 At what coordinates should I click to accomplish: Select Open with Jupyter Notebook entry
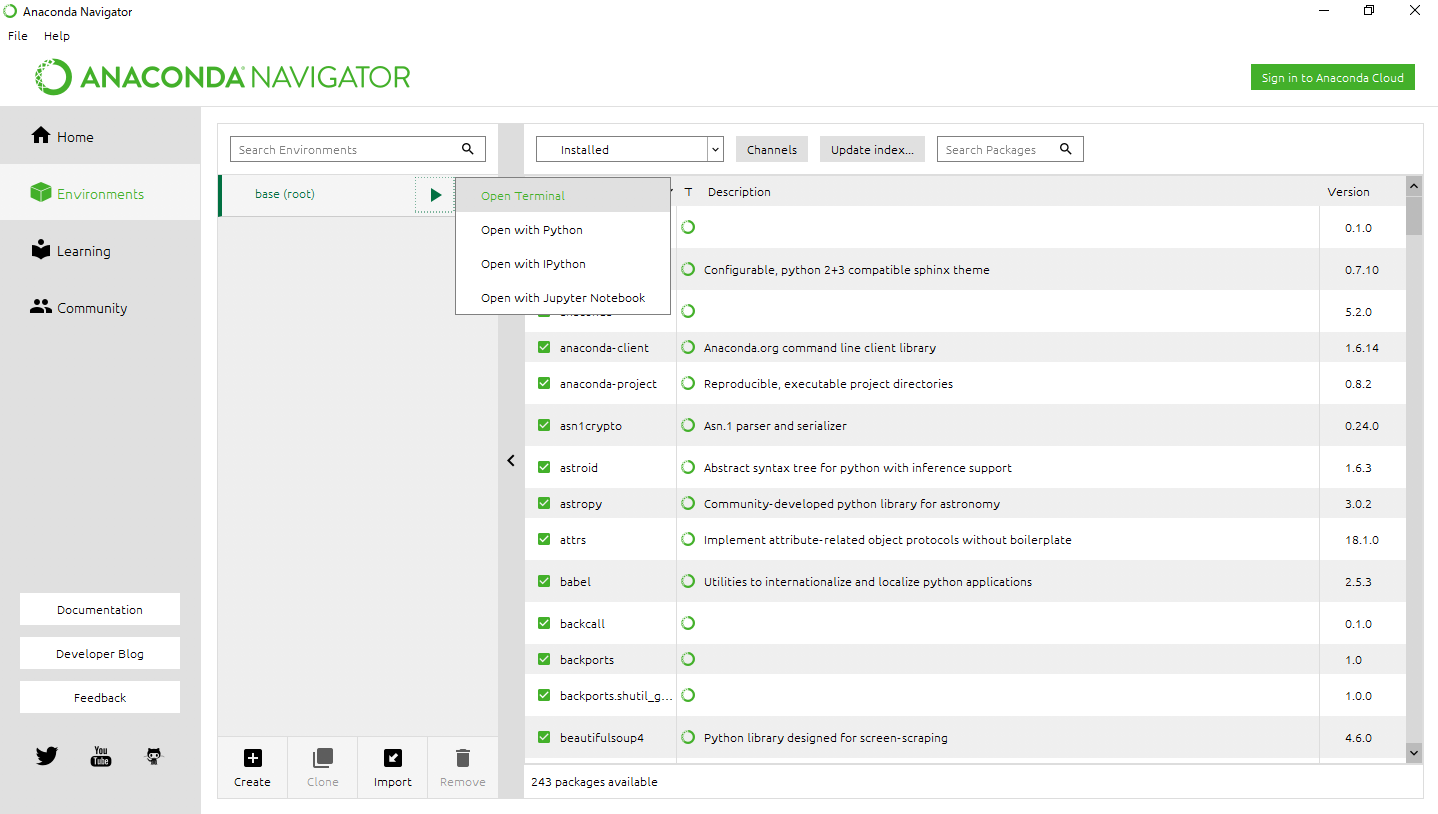(x=563, y=297)
